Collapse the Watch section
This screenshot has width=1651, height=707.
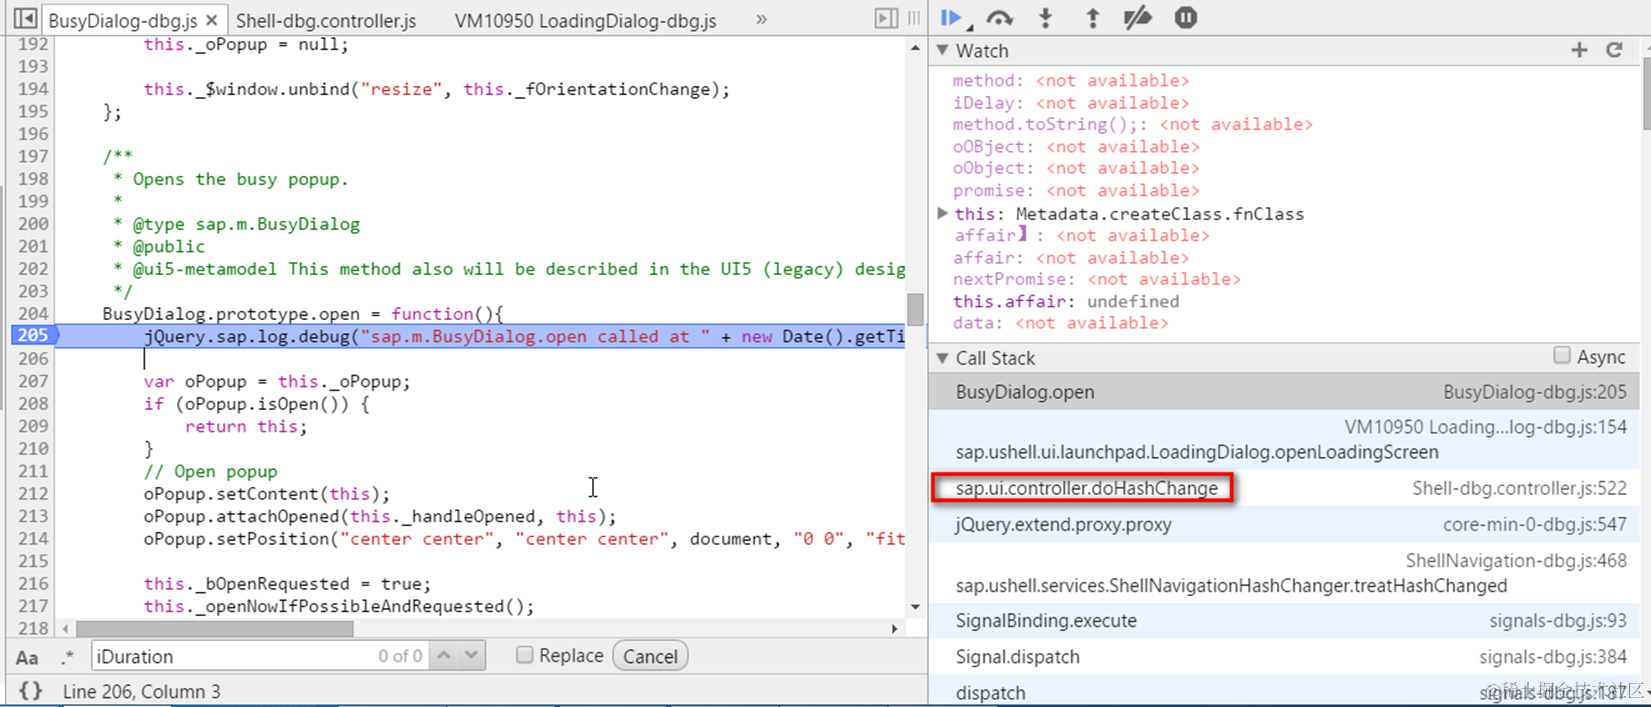(x=942, y=50)
